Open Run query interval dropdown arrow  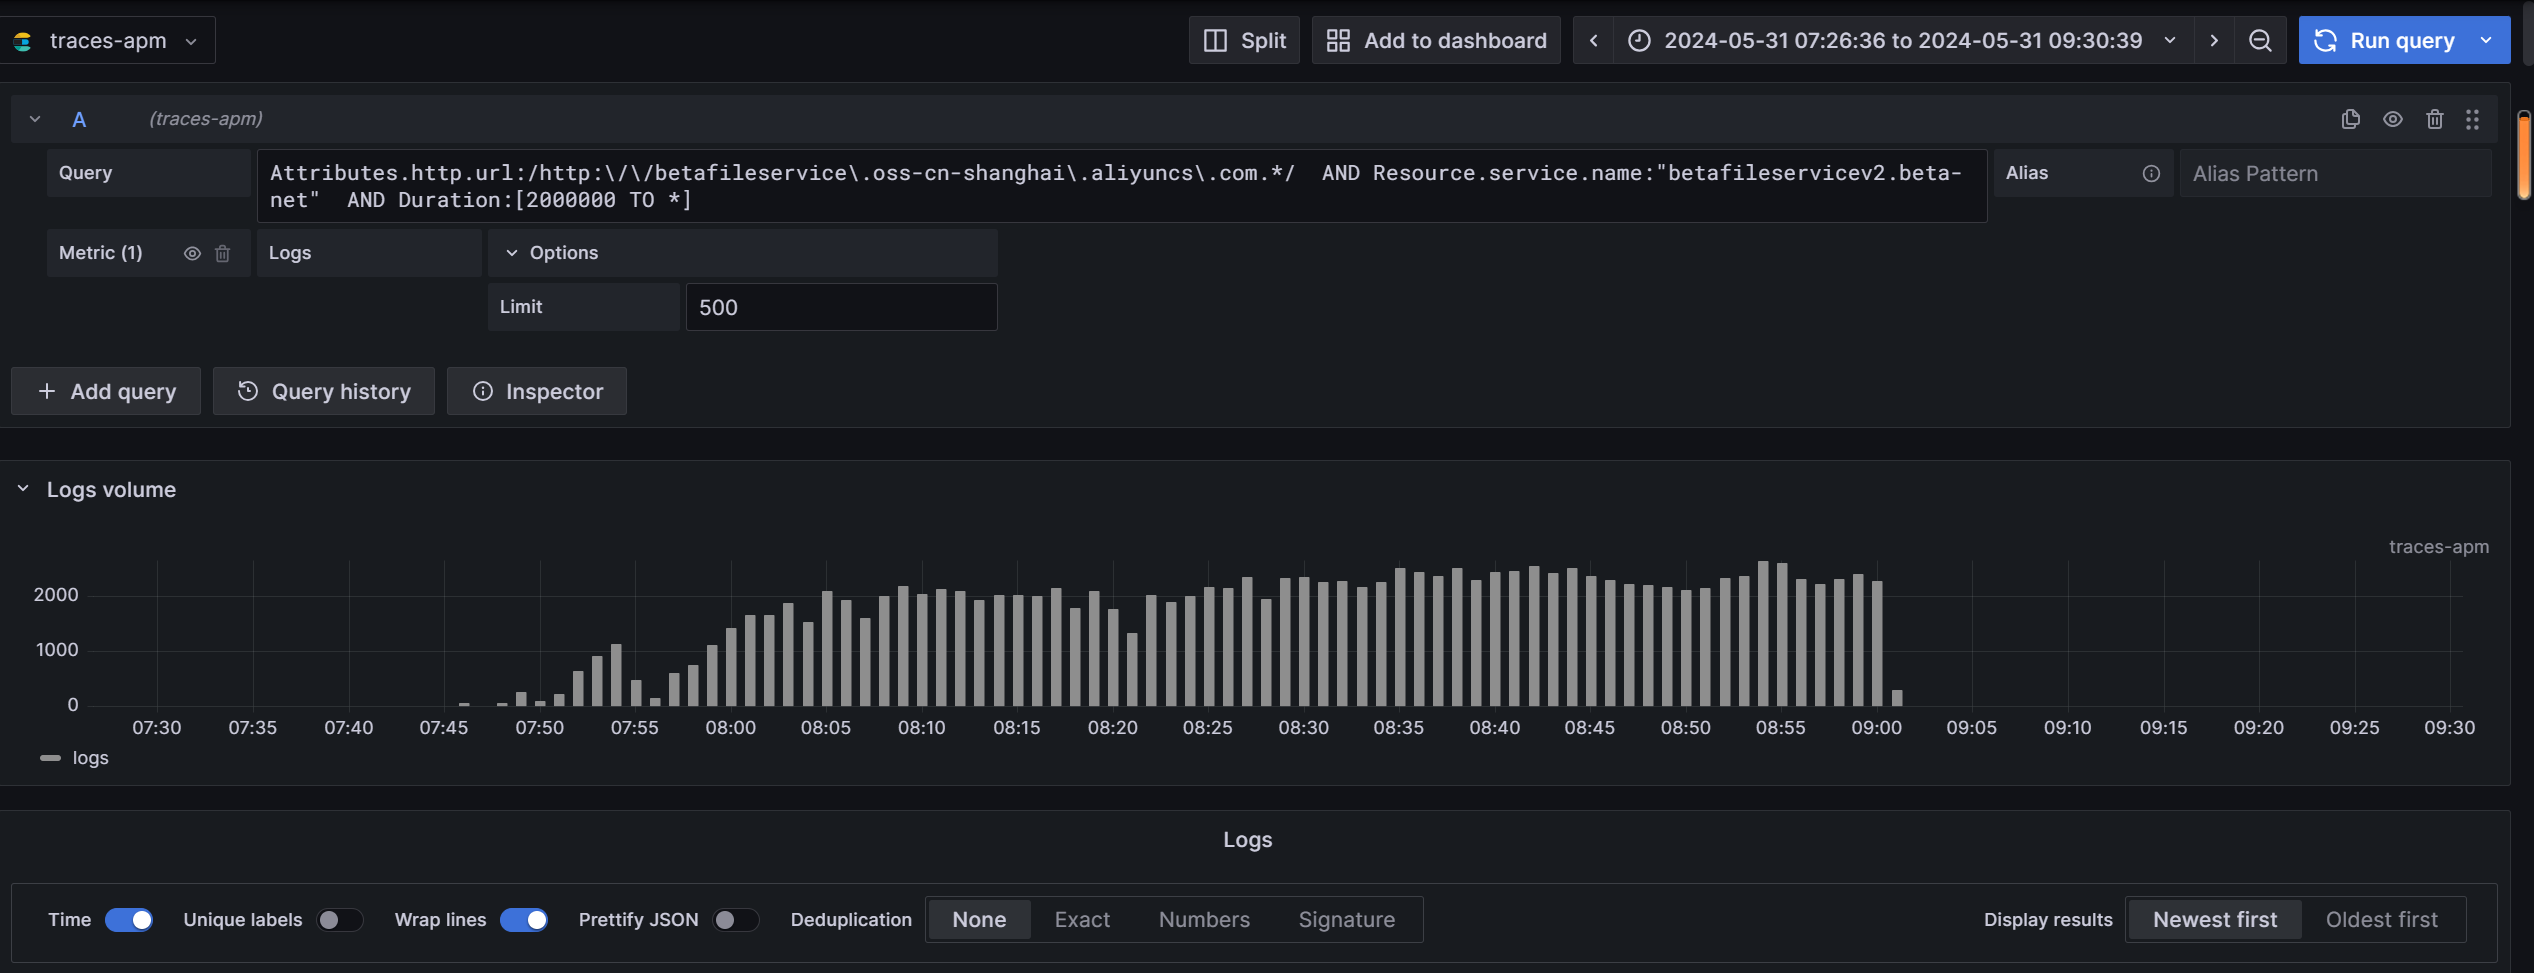(x=2488, y=40)
